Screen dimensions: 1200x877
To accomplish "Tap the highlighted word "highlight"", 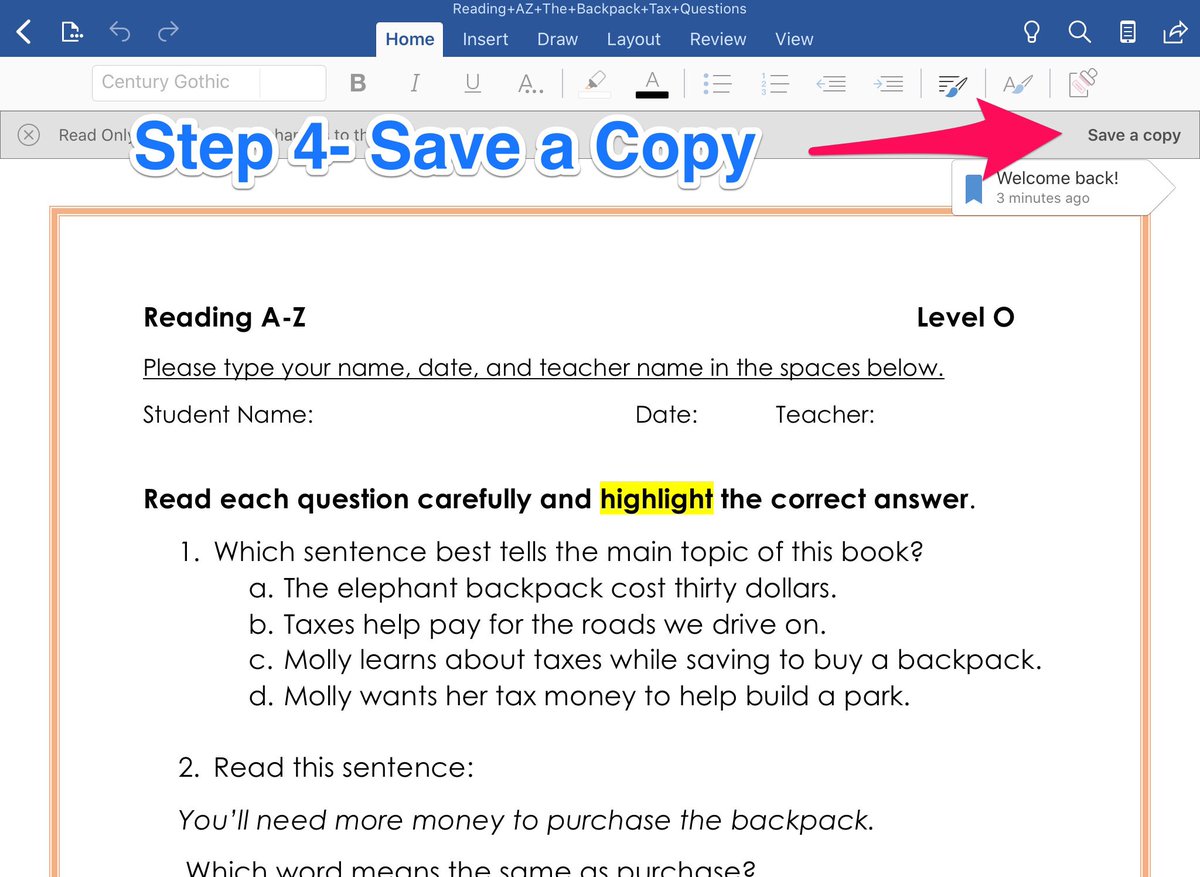I will [x=657, y=498].
